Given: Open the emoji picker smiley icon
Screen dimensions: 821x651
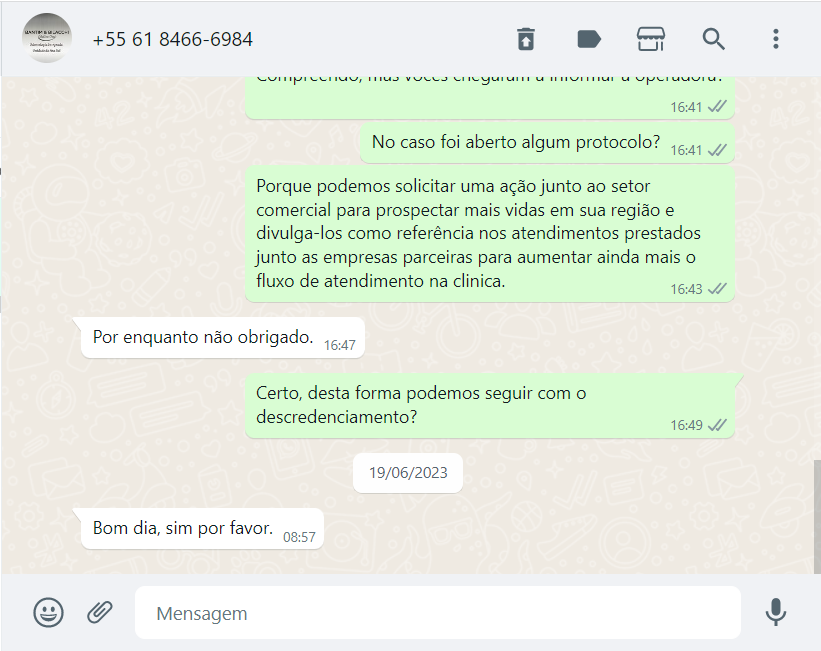Looking at the screenshot, I should point(49,612).
